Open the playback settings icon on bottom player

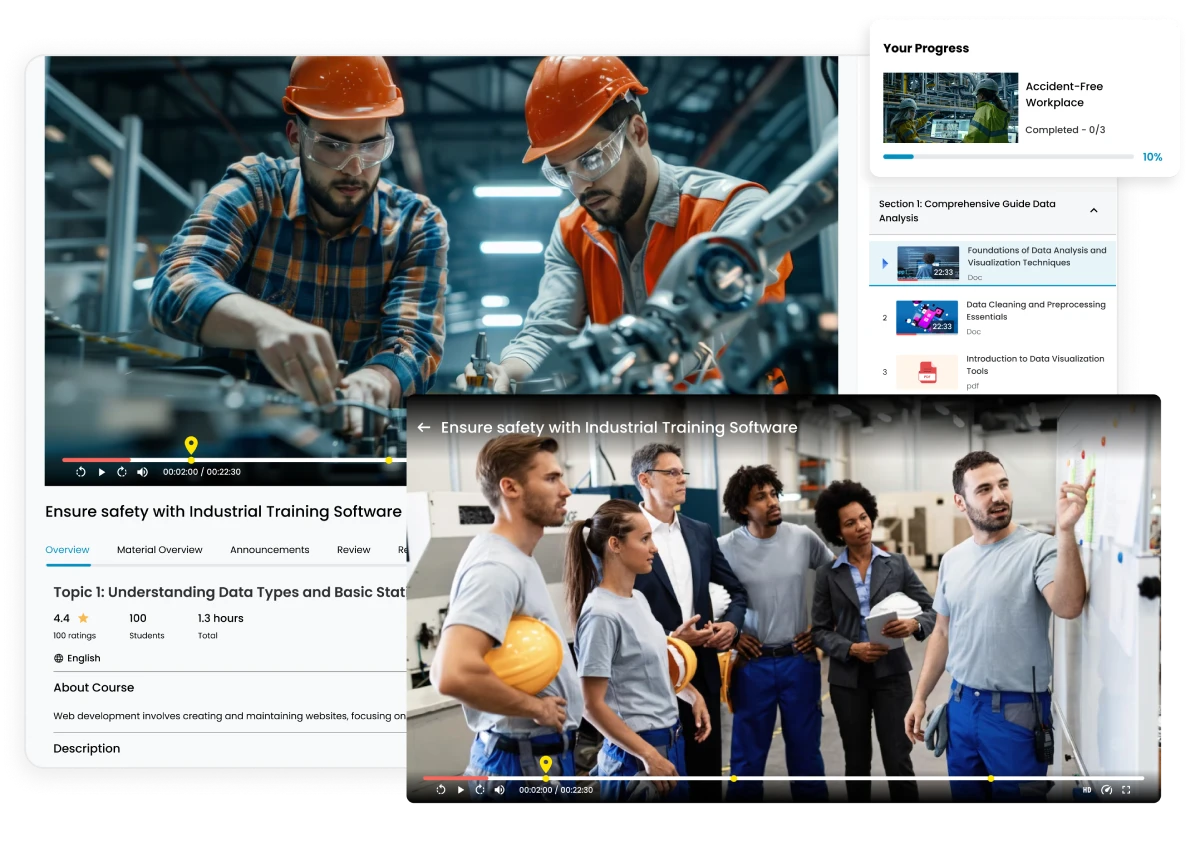click(1107, 789)
